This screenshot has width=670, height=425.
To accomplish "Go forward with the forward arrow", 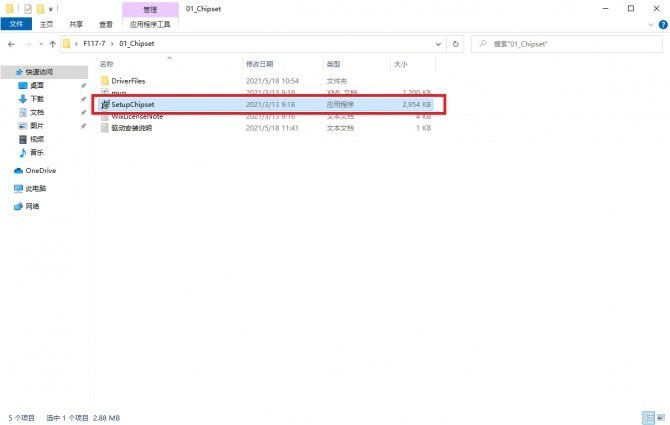I will coord(28,44).
